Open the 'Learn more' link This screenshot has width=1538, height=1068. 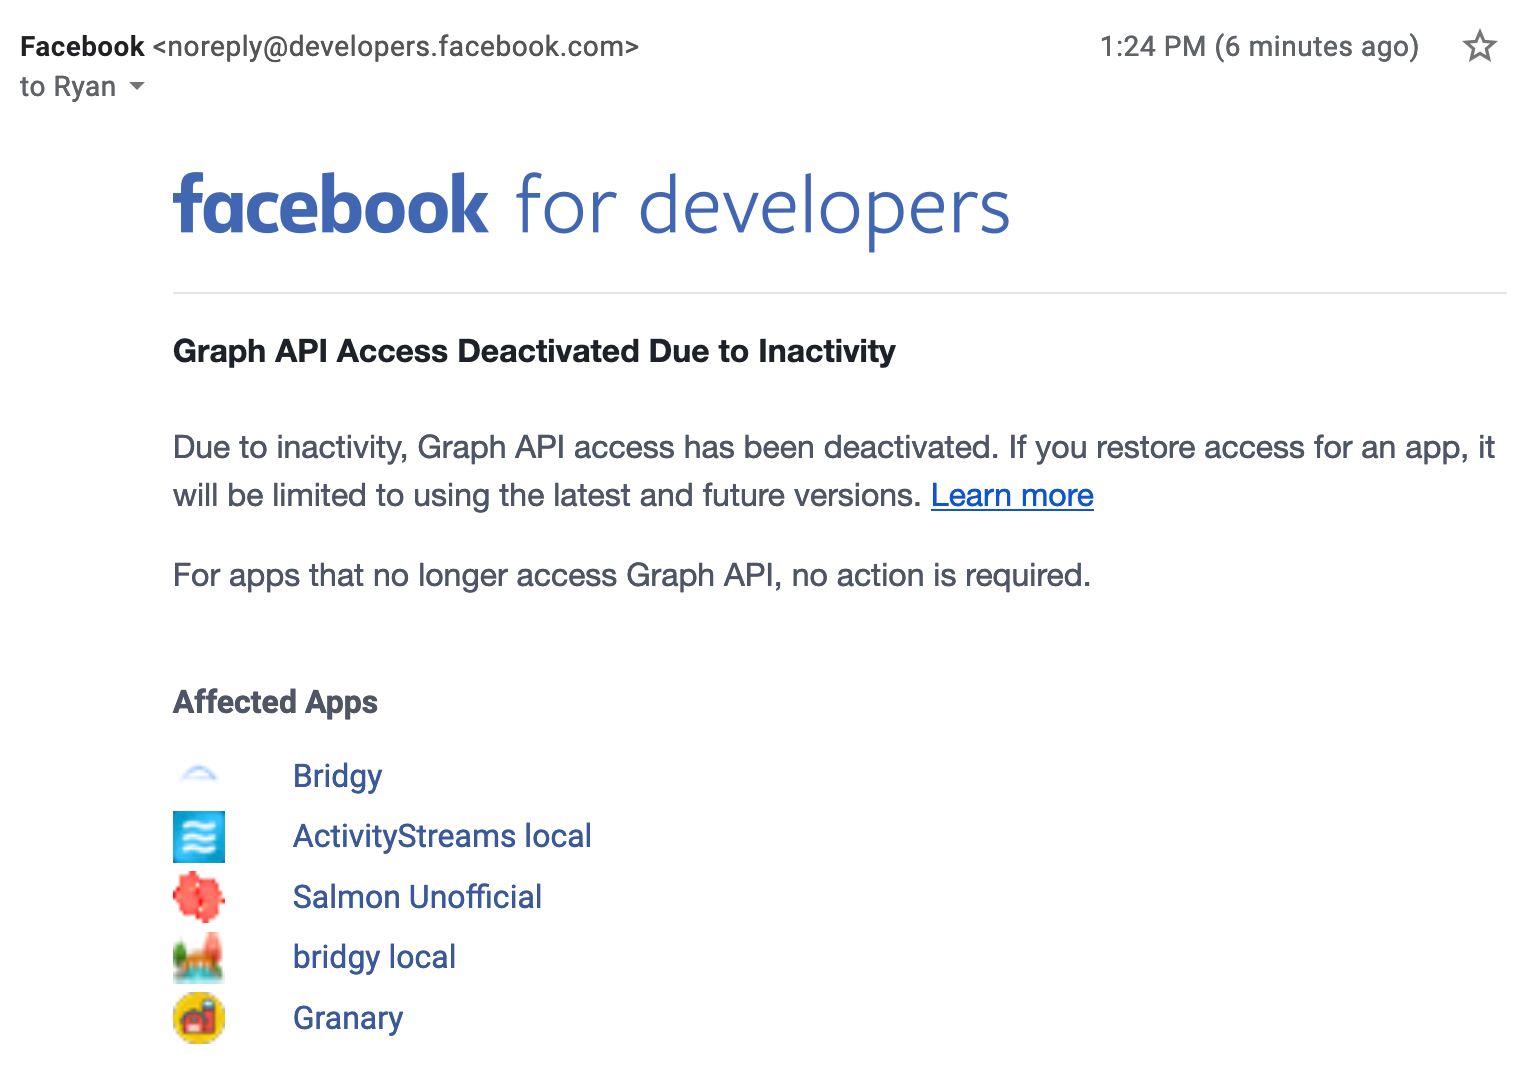pos(1012,495)
